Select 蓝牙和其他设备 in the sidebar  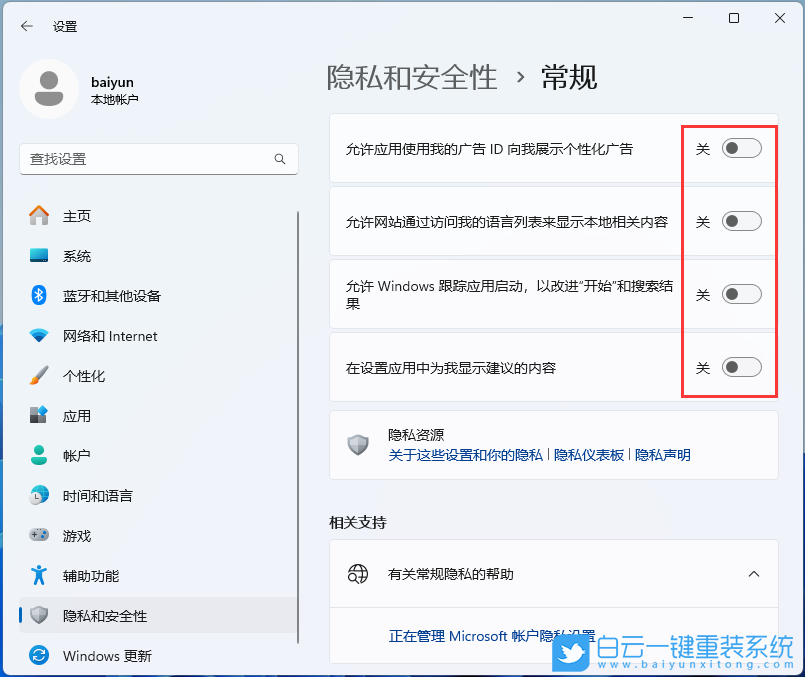[x=115, y=296]
